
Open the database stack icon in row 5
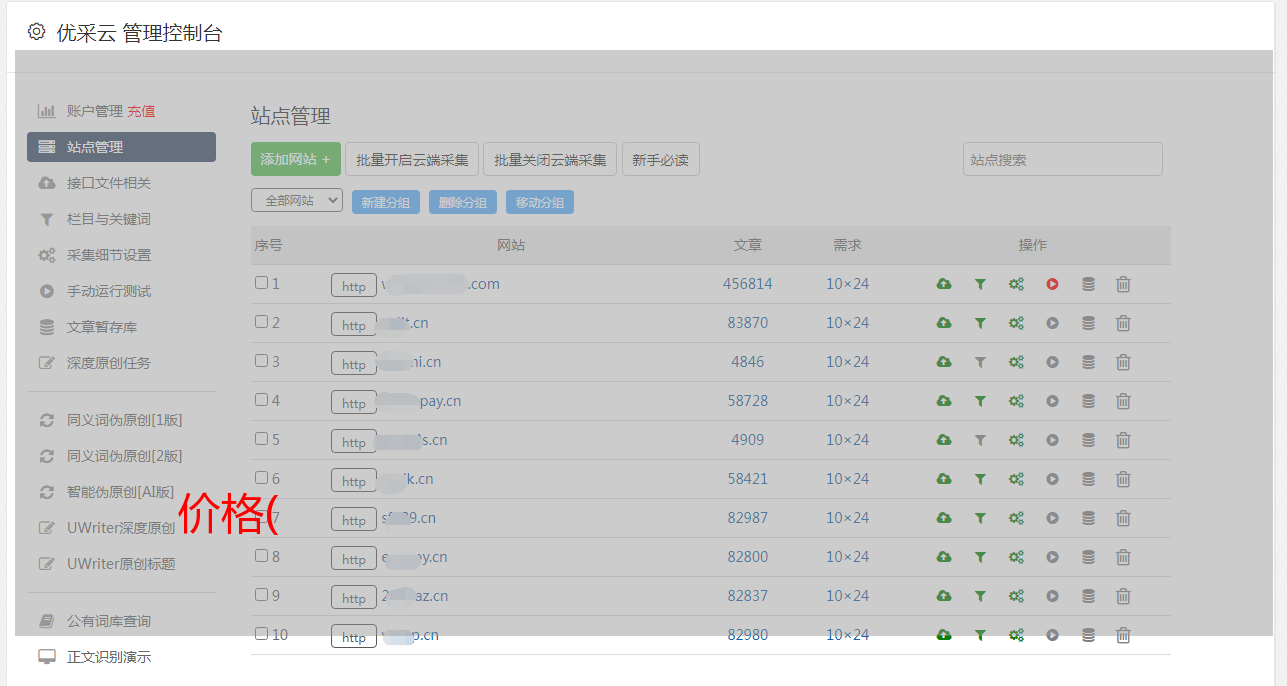tap(1088, 440)
